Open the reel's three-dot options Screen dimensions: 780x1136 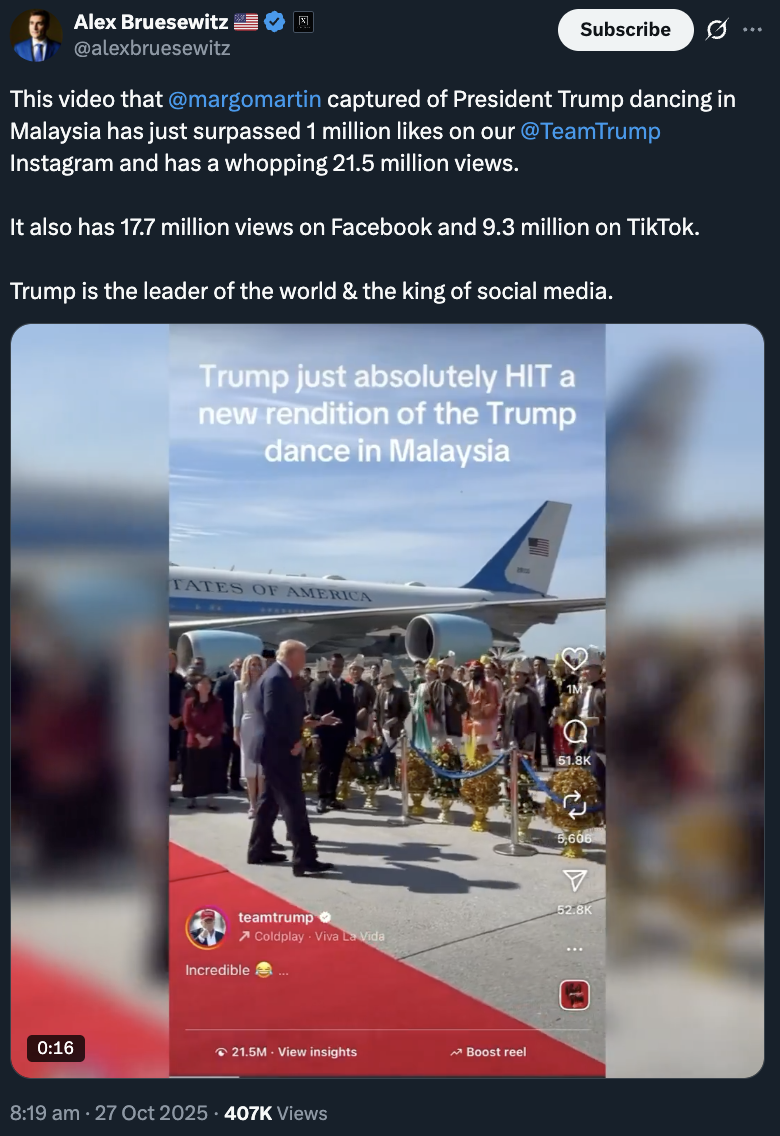point(574,949)
